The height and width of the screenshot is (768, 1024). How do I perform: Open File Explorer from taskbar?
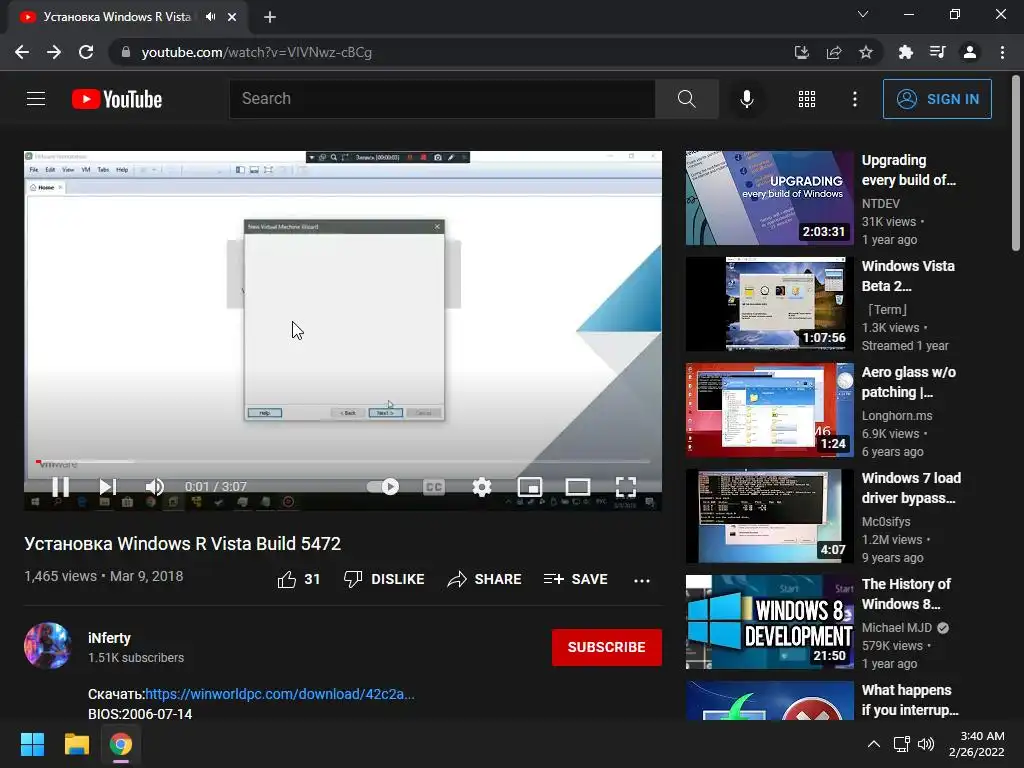coord(76,744)
